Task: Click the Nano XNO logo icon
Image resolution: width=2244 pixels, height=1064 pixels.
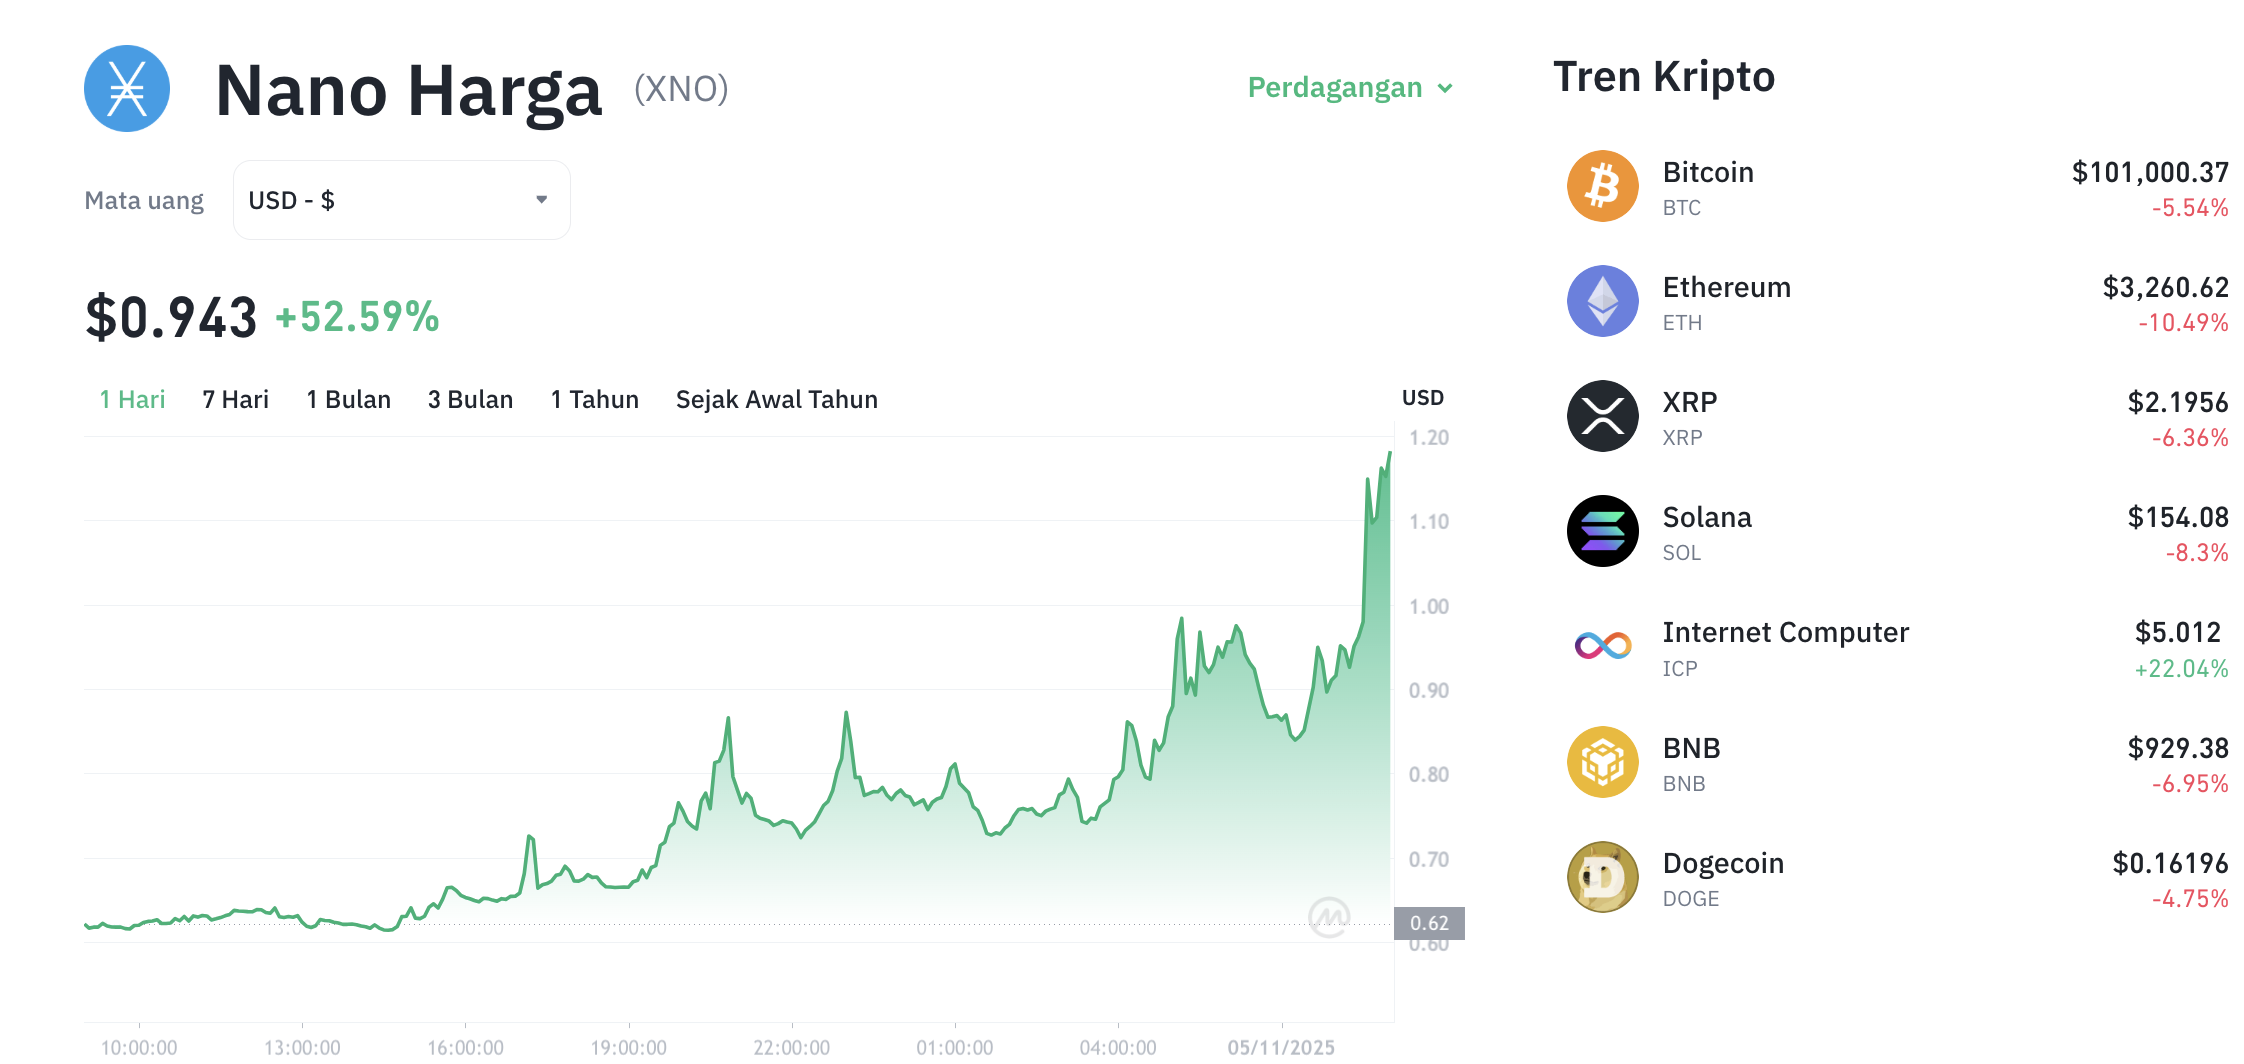Action: [127, 89]
